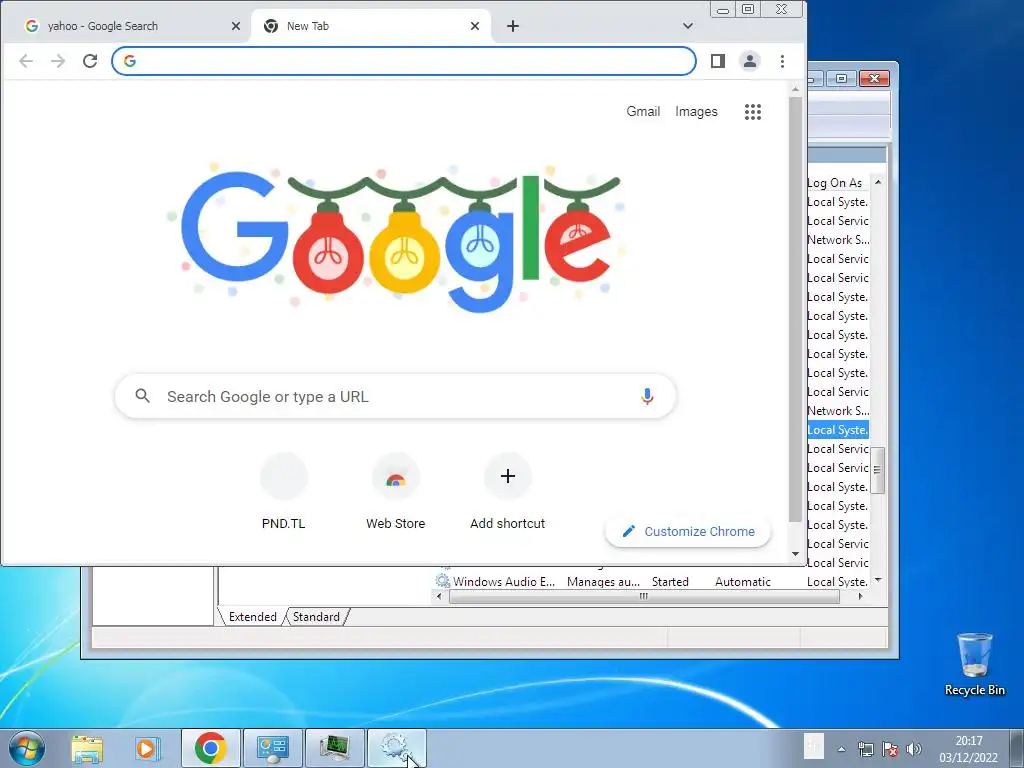Open a new tab with the plus button
Screen dimensions: 1024x768
click(513, 26)
